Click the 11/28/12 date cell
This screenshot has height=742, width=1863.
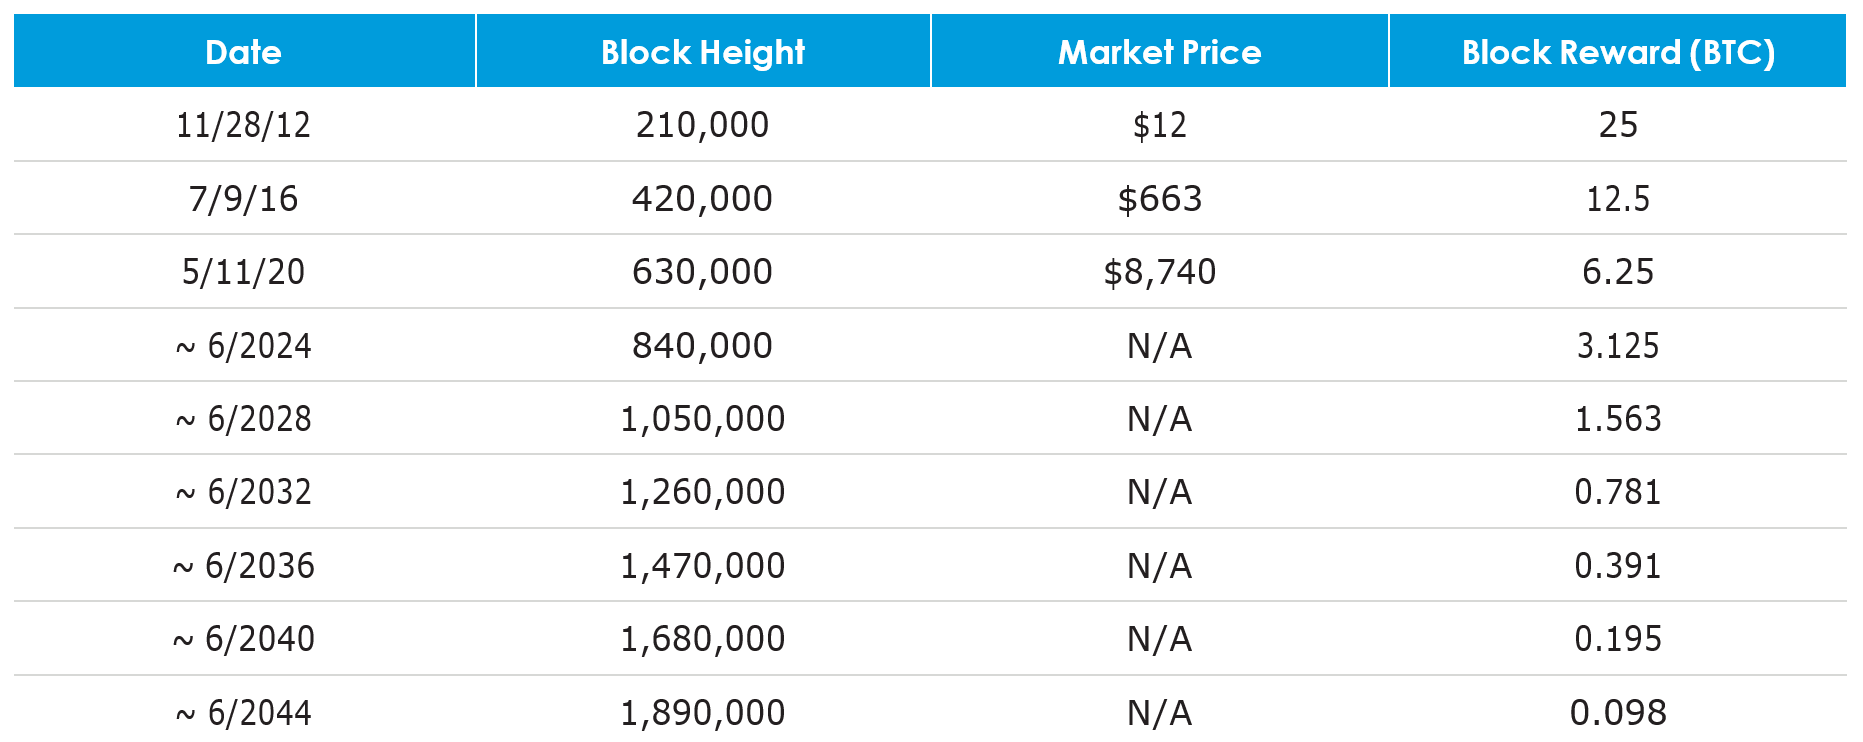243,125
